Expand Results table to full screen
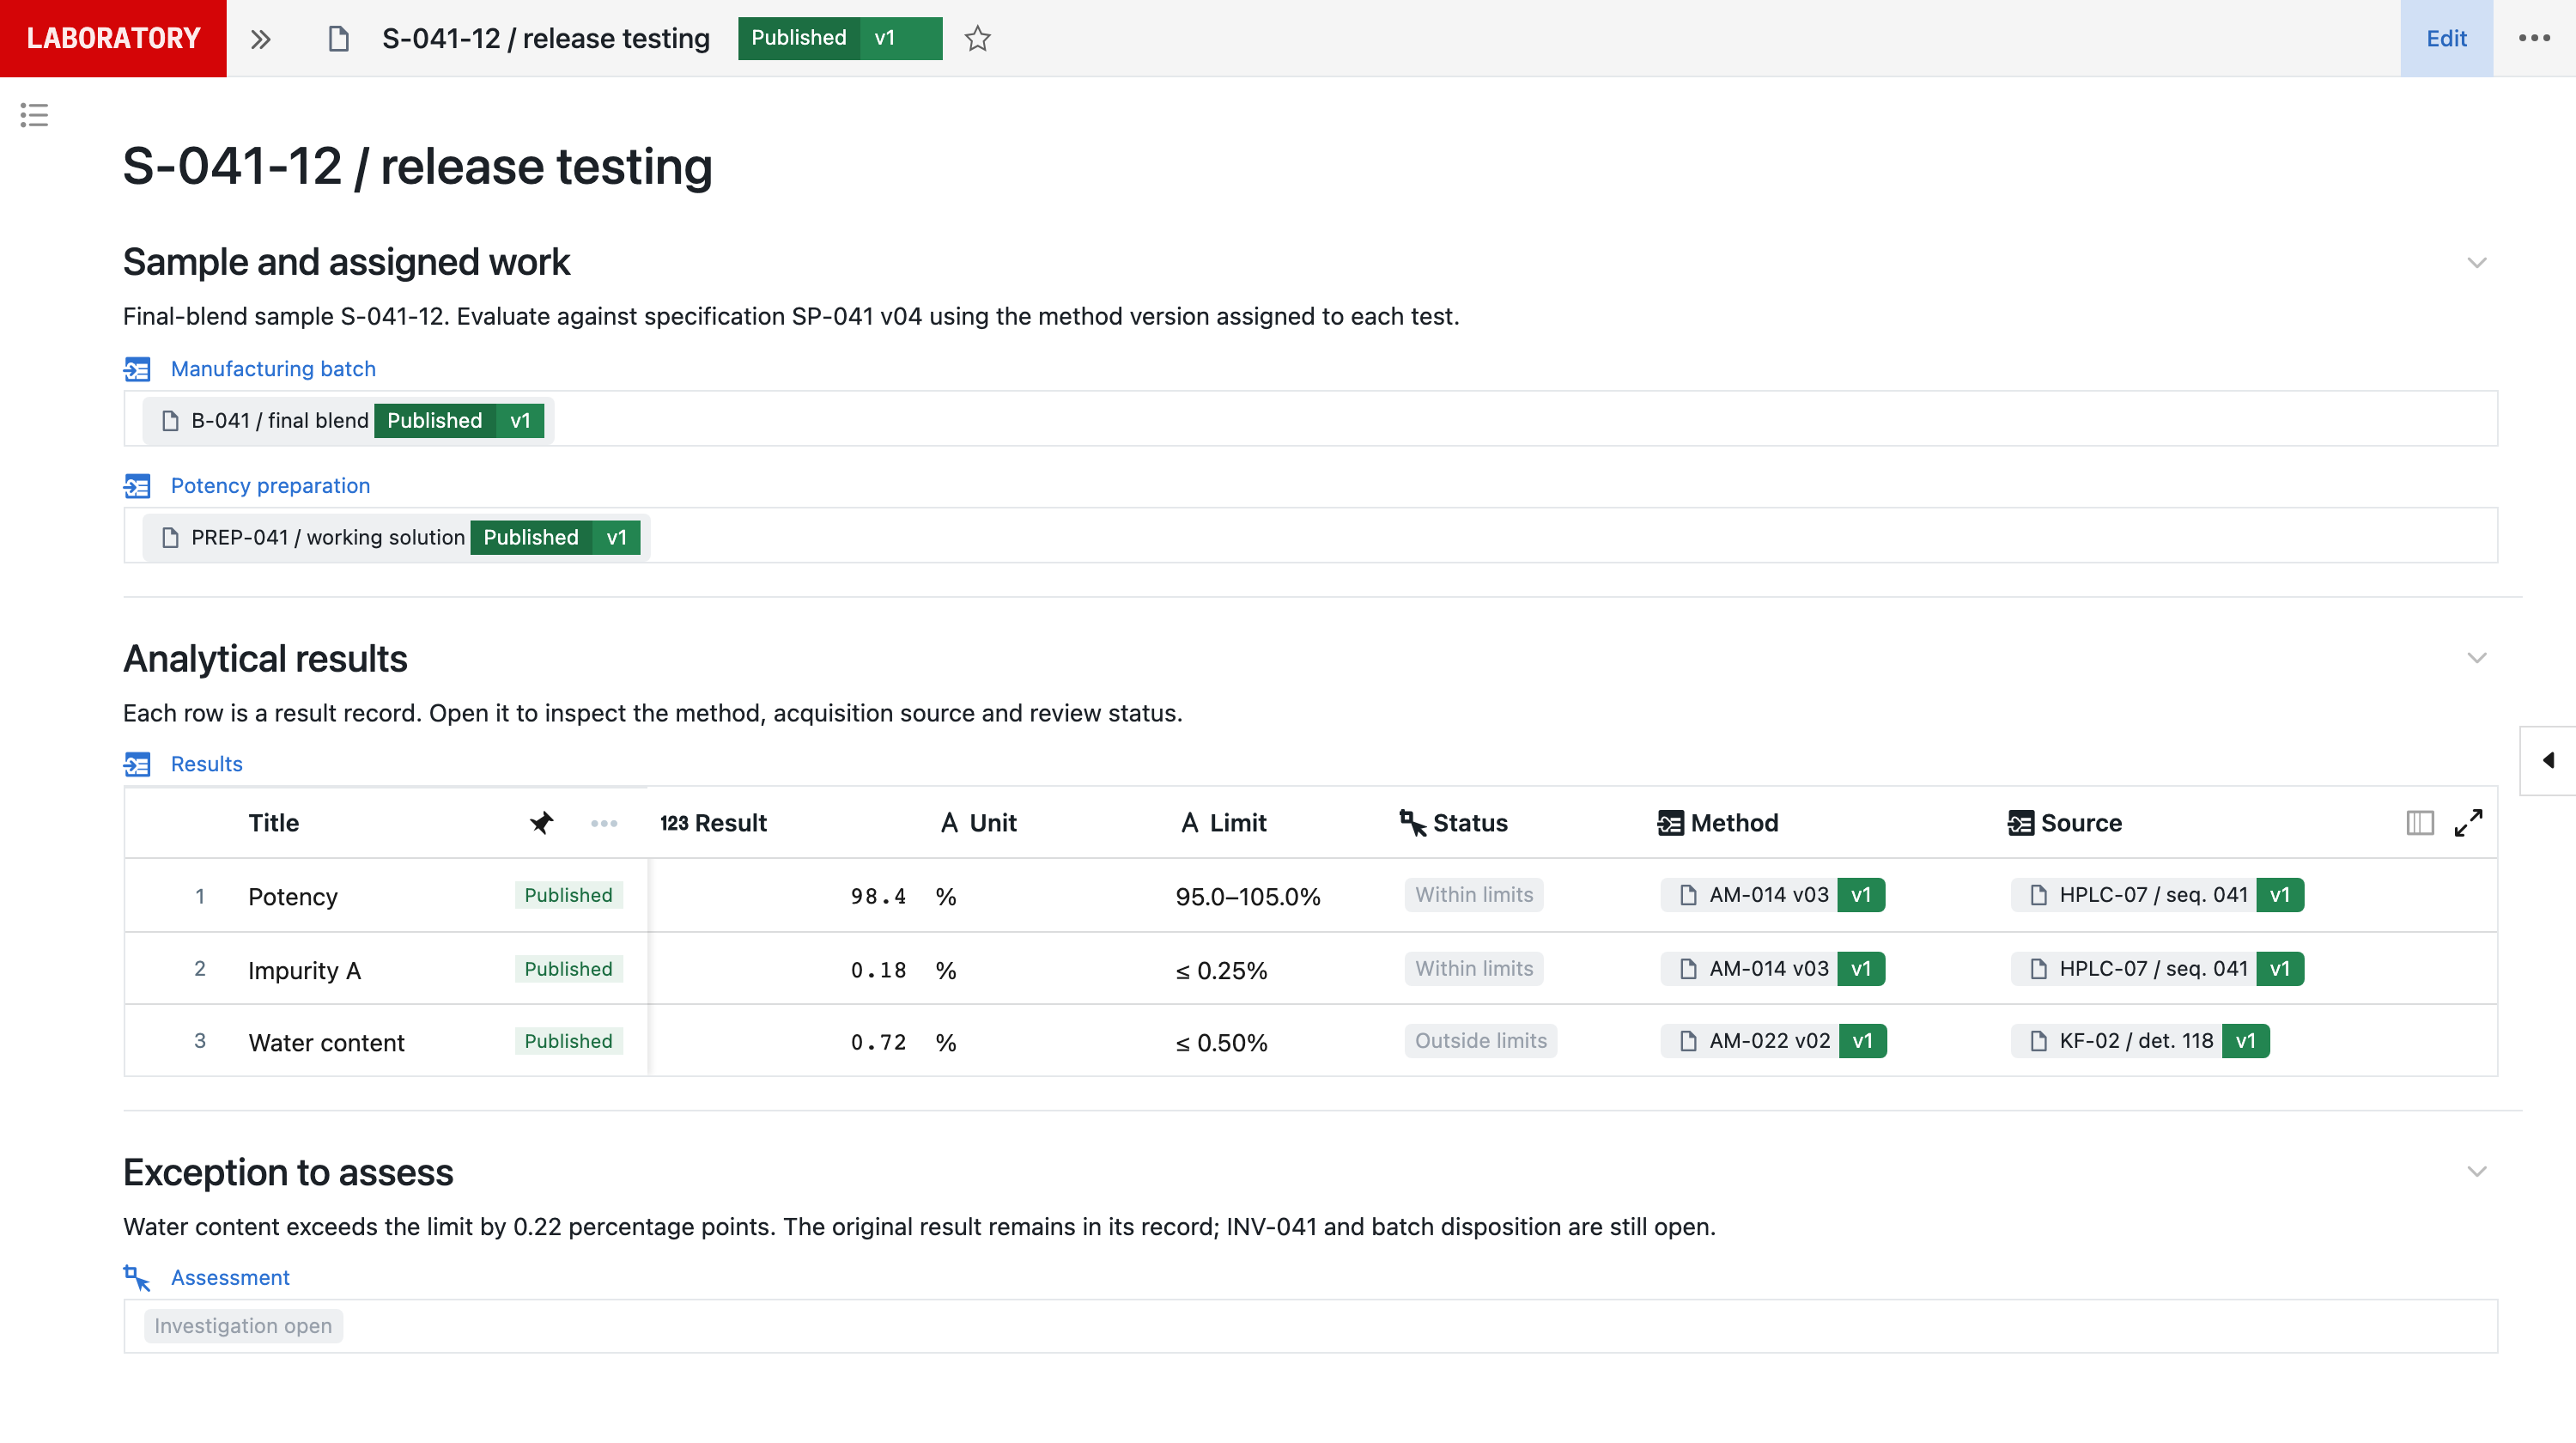Screen dimensions: 2576x1443 [x=2468, y=822]
